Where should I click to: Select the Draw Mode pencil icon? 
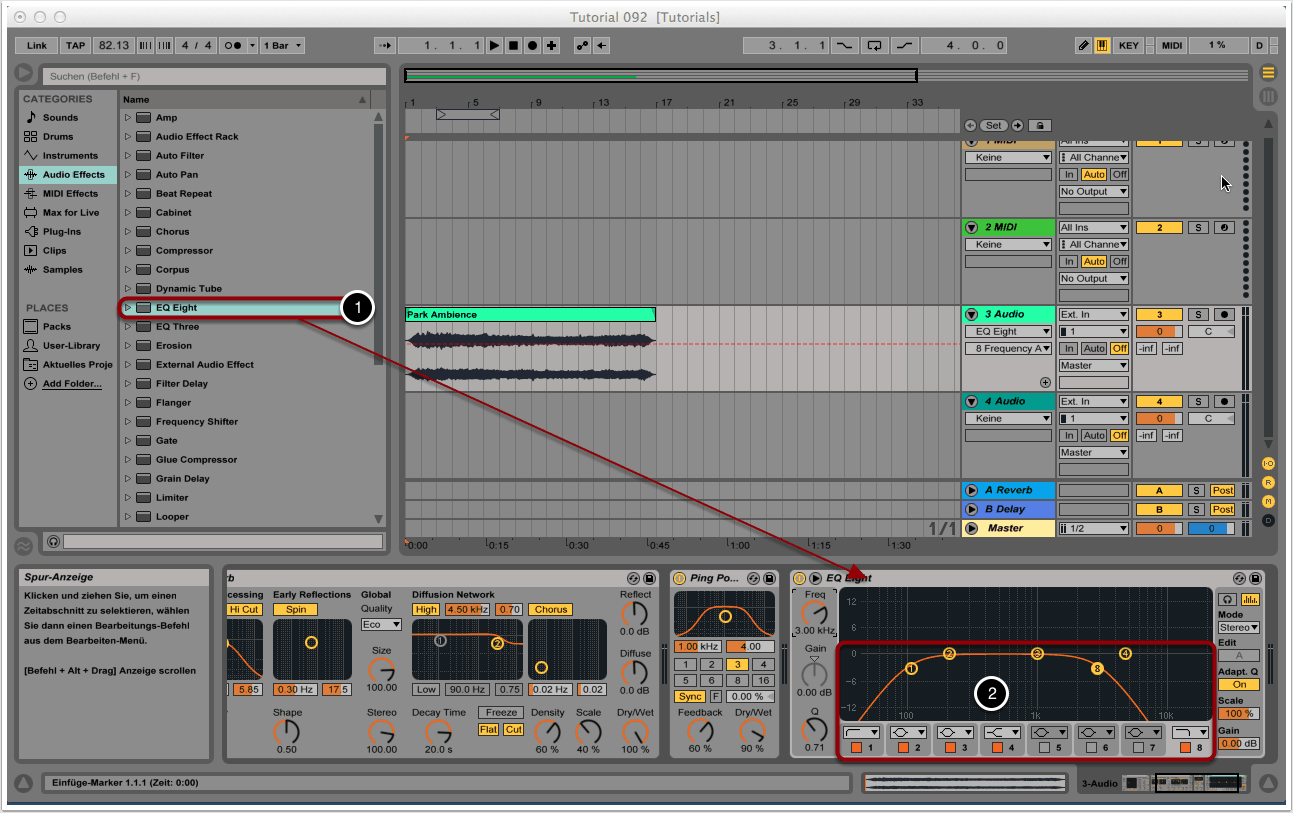(x=1083, y=46)
